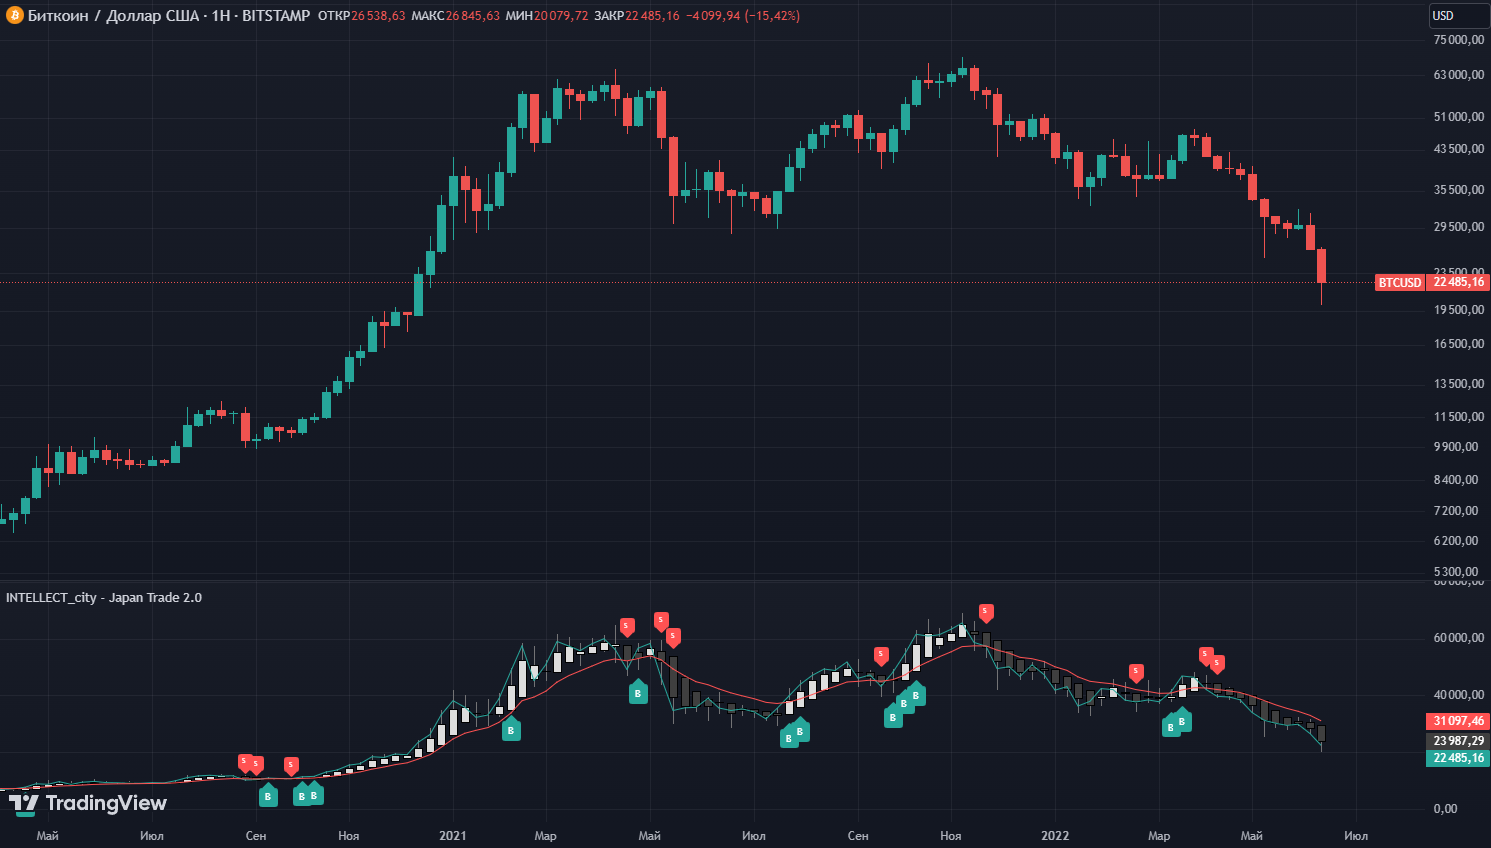Select the buy marker below April 2021 candles
Image resolution: width=1491 pixels, height=848 pixels.
coord(638,692)
